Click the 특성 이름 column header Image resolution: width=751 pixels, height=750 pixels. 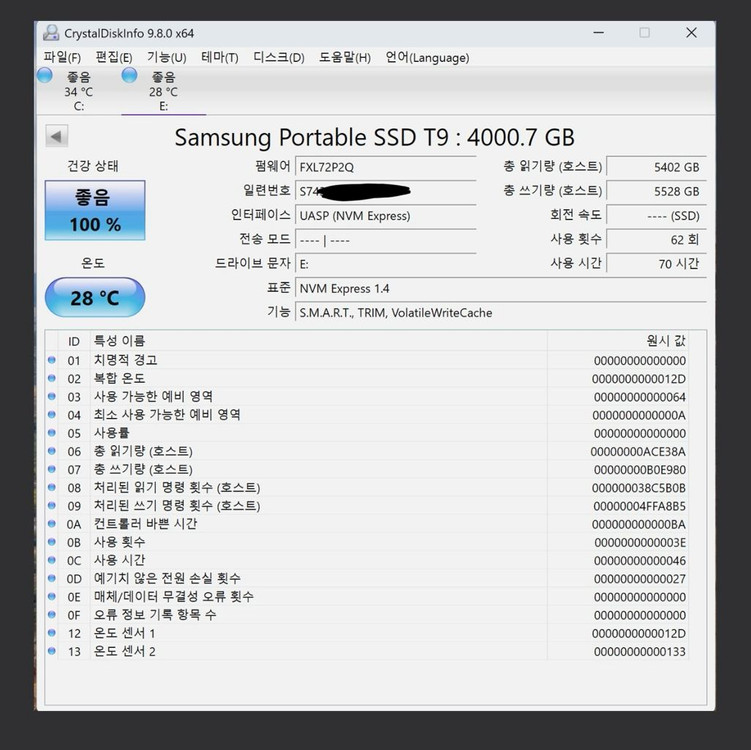click(319, 341)
